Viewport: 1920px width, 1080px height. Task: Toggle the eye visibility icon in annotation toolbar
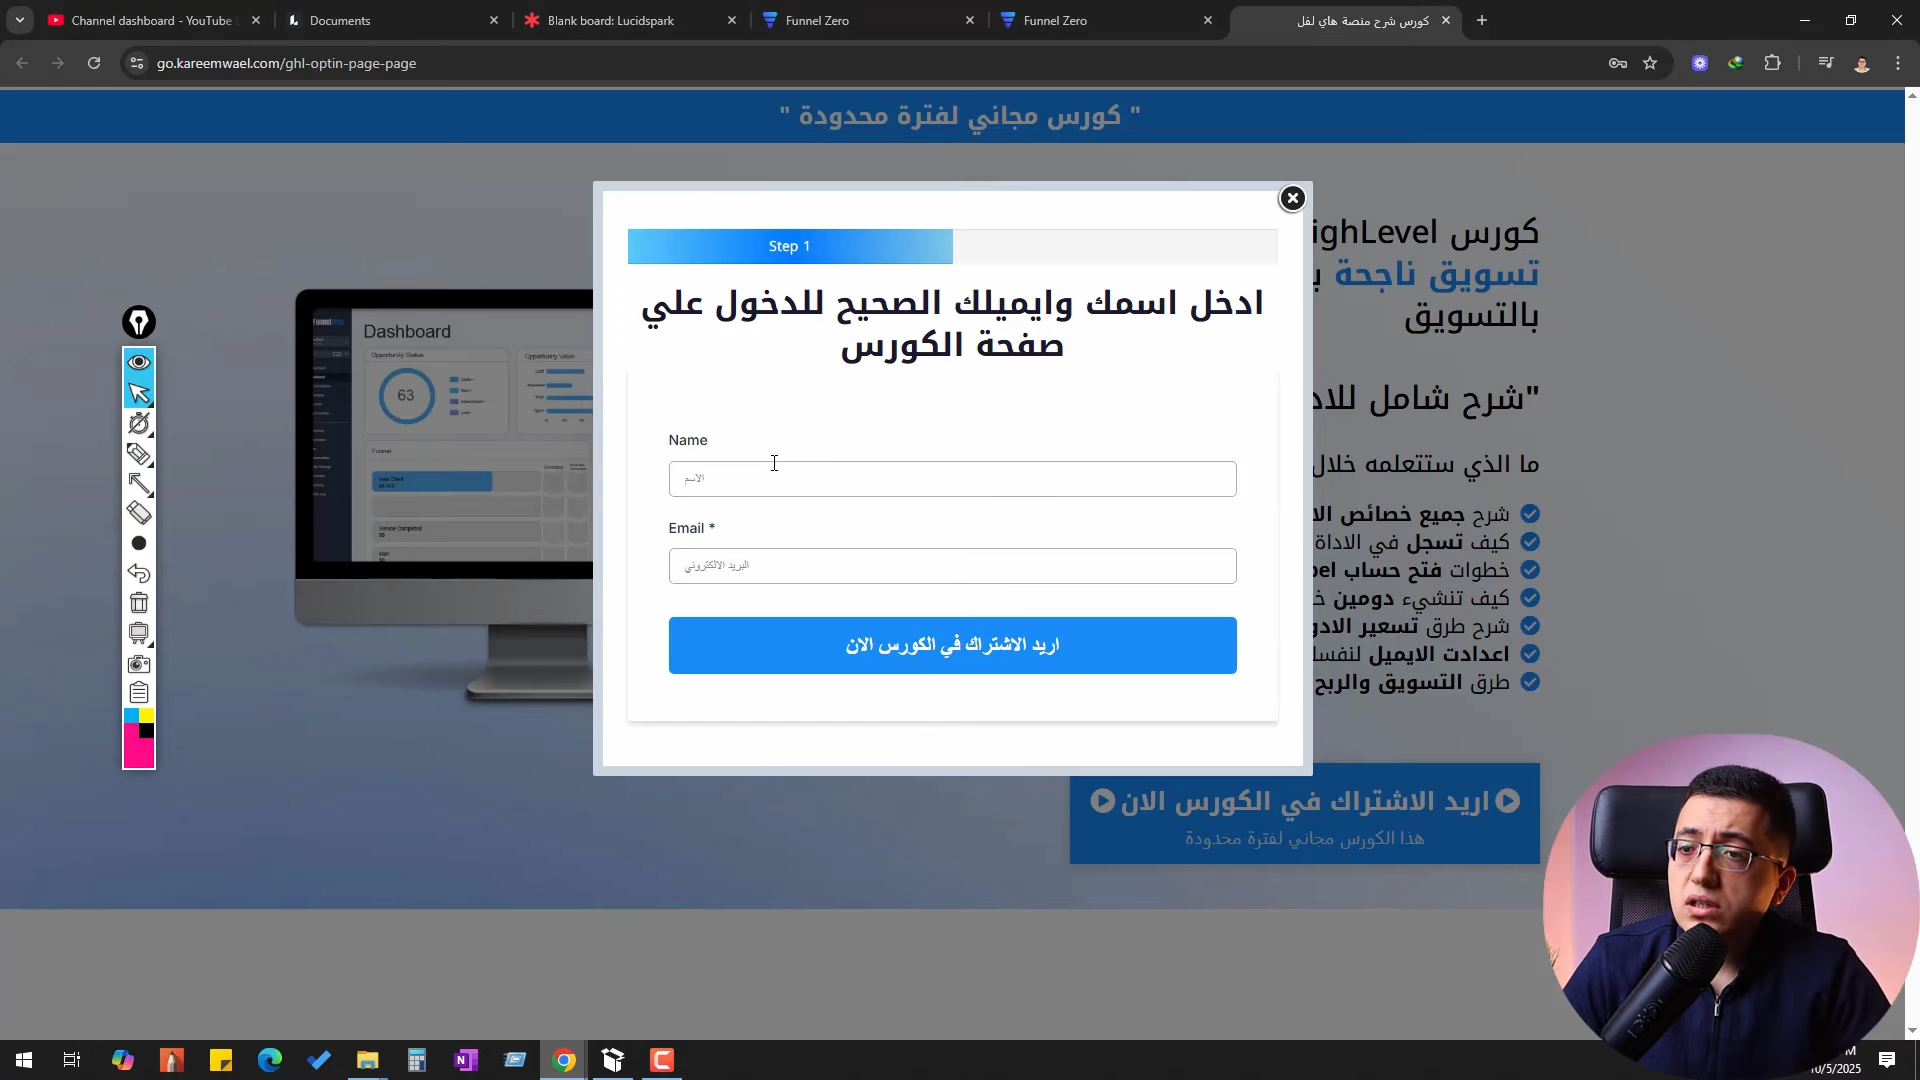pos(139,362)
